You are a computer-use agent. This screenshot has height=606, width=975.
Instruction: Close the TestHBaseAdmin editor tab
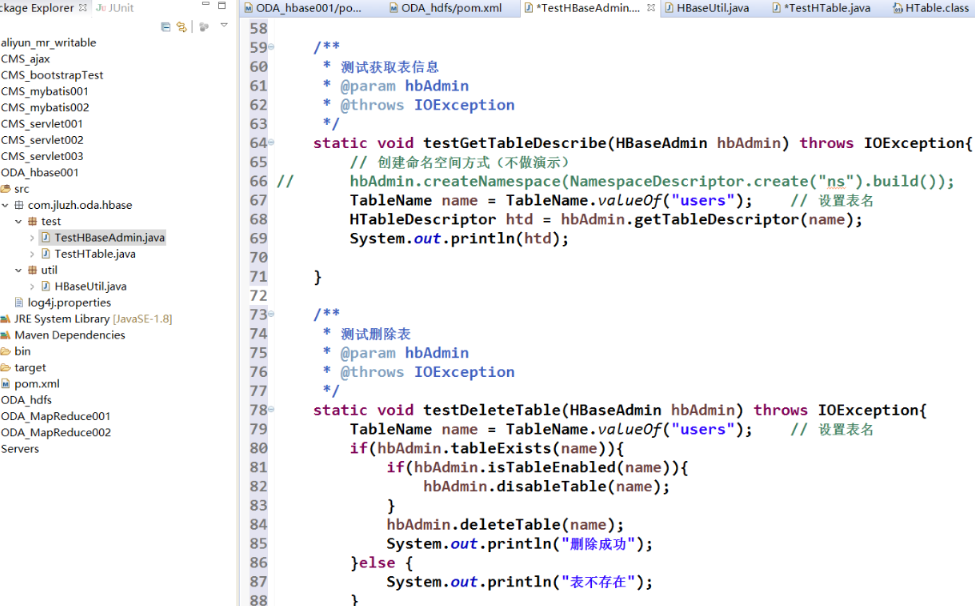(x=650, y=8)
